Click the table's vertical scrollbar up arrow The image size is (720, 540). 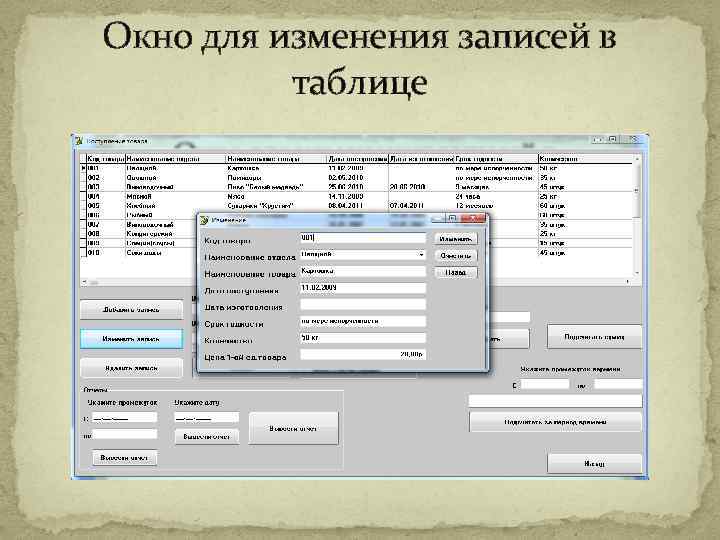[x=637, y=158]
